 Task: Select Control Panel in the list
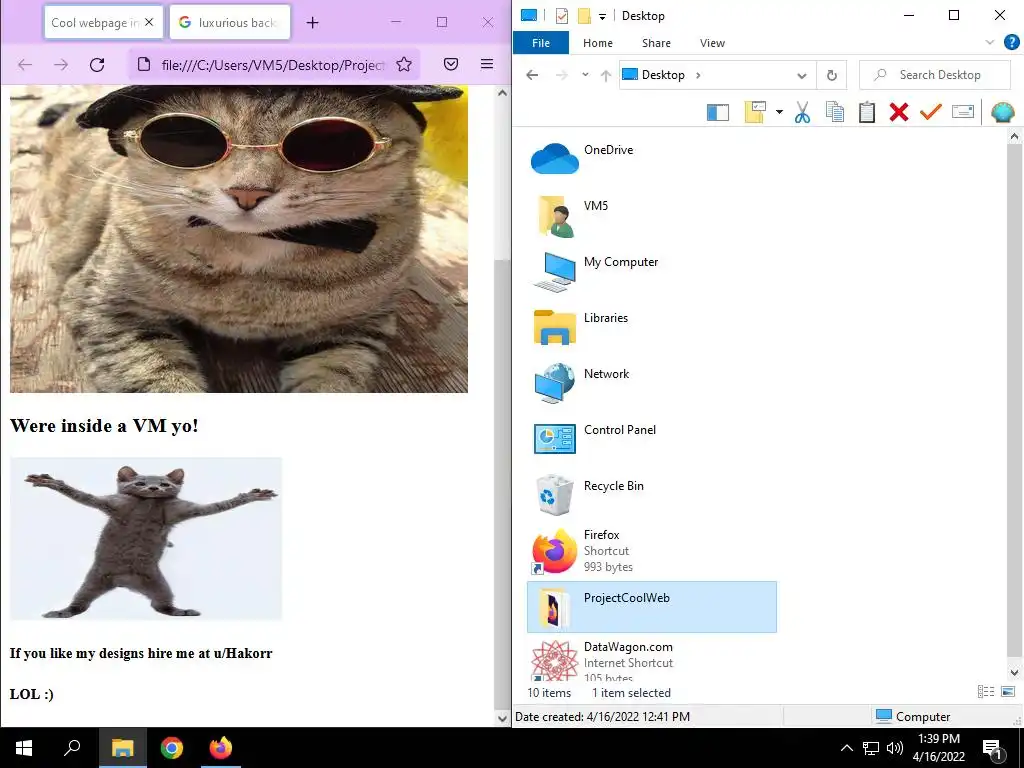coord(652,440)
